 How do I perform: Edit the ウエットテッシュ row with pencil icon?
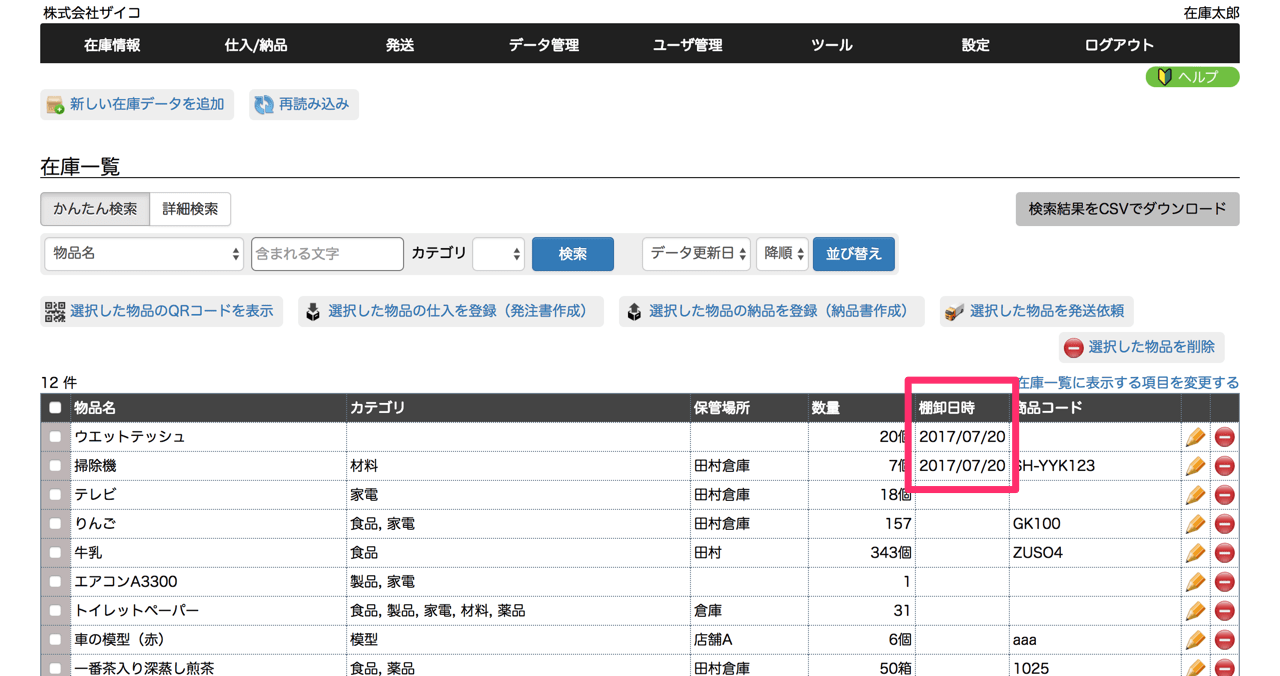pos(1195,437)
